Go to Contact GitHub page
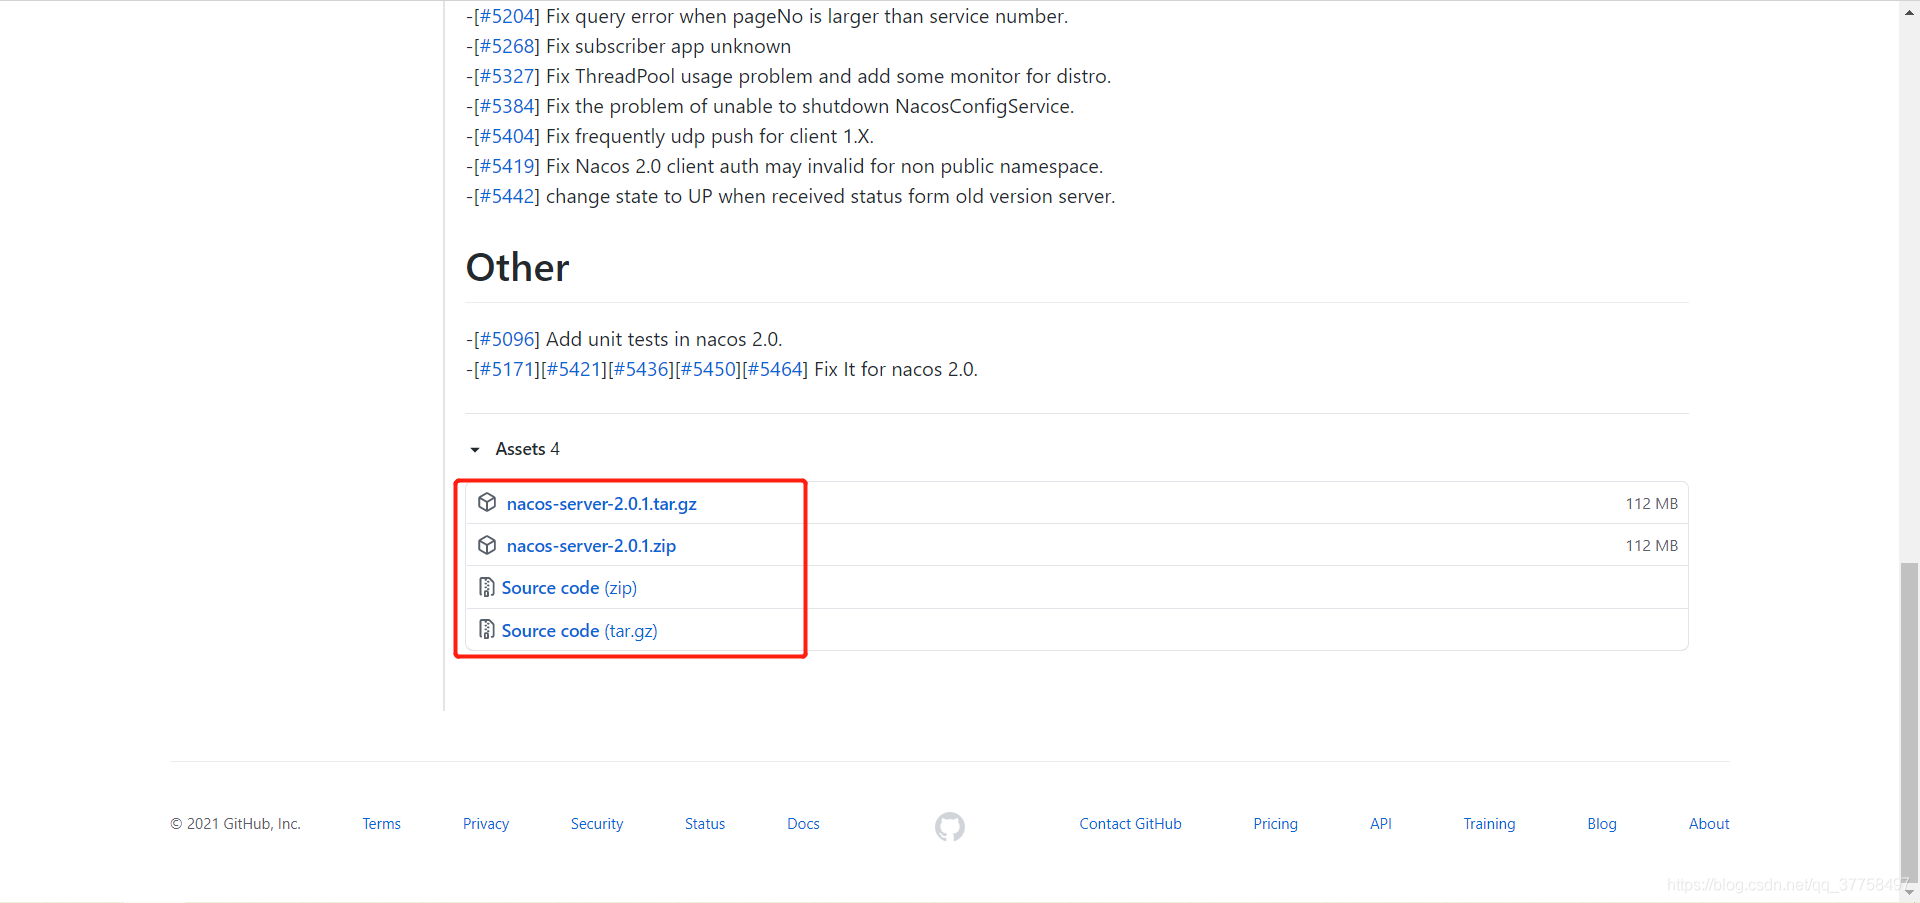Image resolution: width=1920 pixels, height=903 pixels. 1130,824
